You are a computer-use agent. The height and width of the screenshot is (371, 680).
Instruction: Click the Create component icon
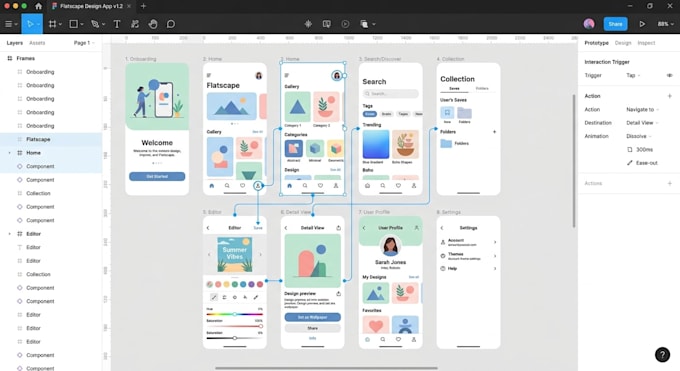308,24
